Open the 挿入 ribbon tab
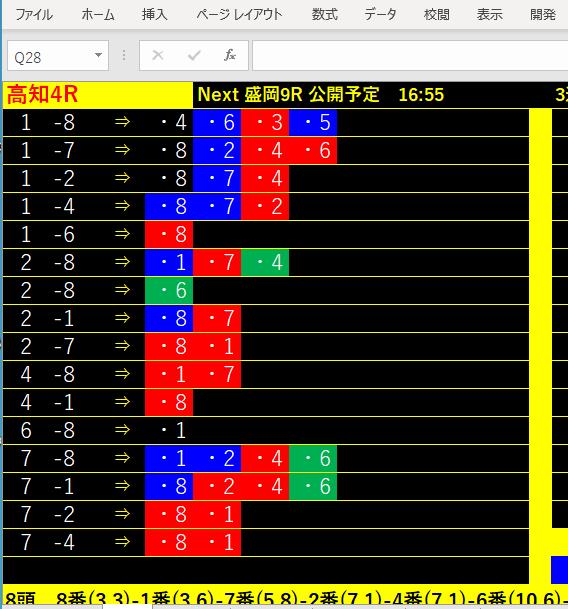The height and width of the screenshot is (609, 568). pos(154,15)
